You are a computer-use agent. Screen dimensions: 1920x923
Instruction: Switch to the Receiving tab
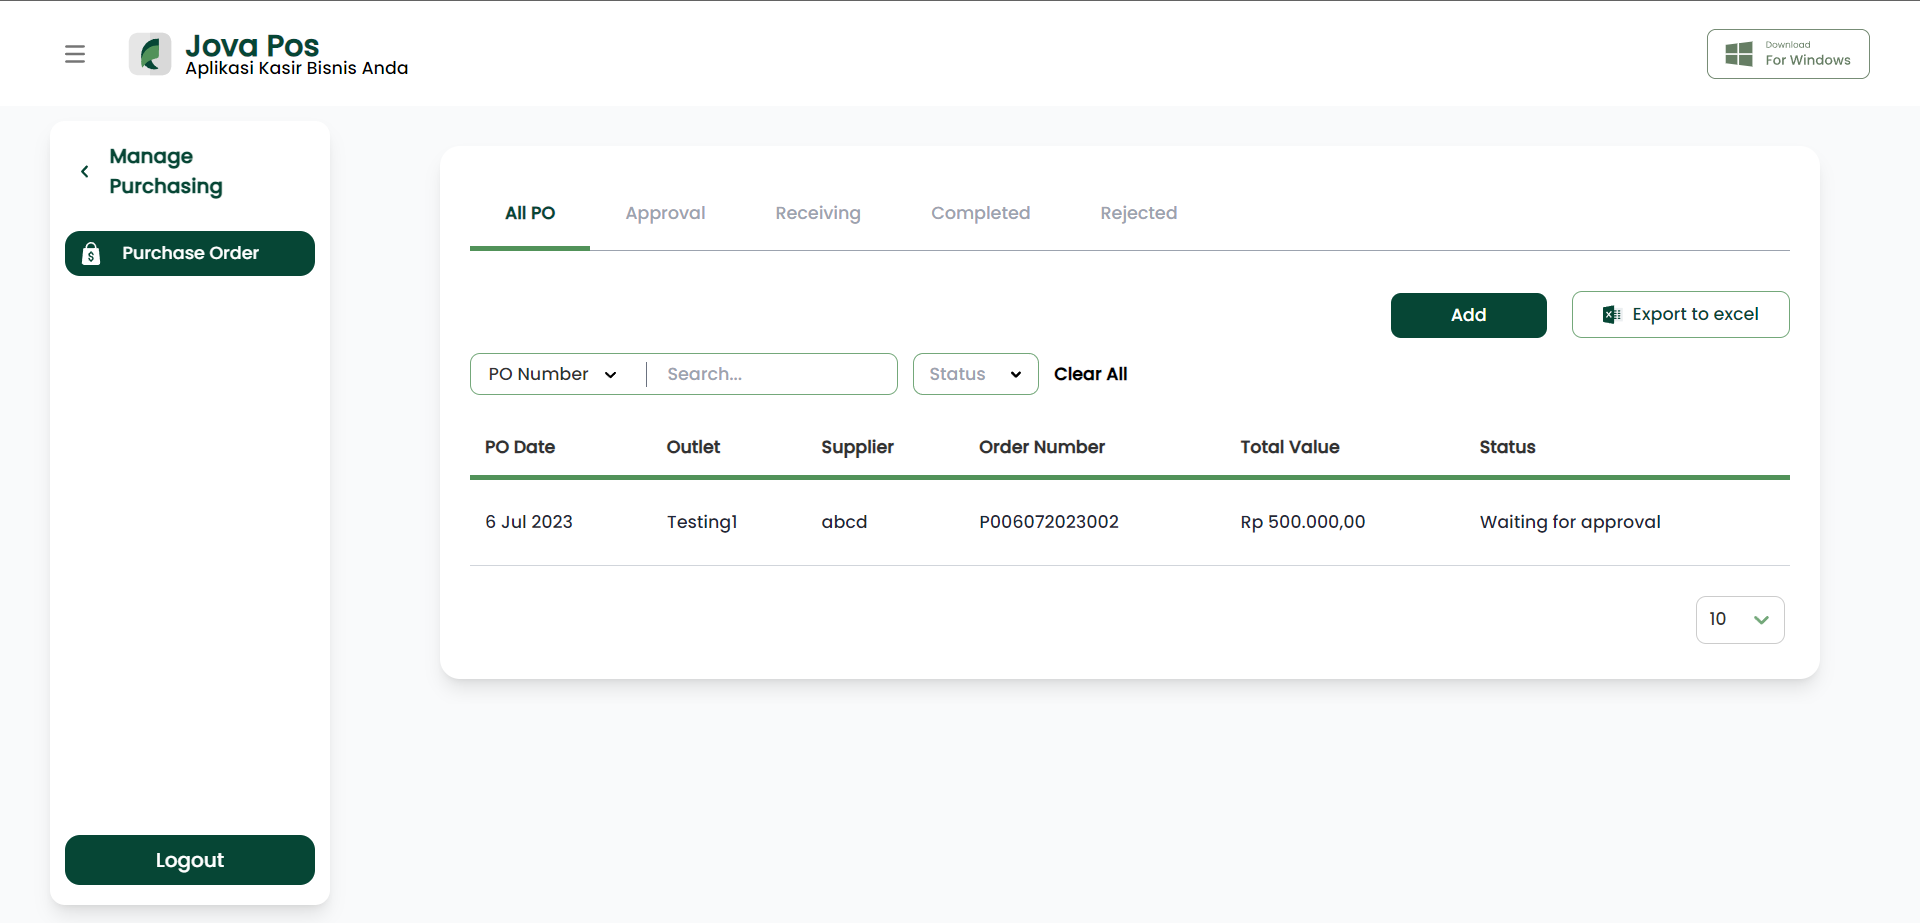point(818,213)
